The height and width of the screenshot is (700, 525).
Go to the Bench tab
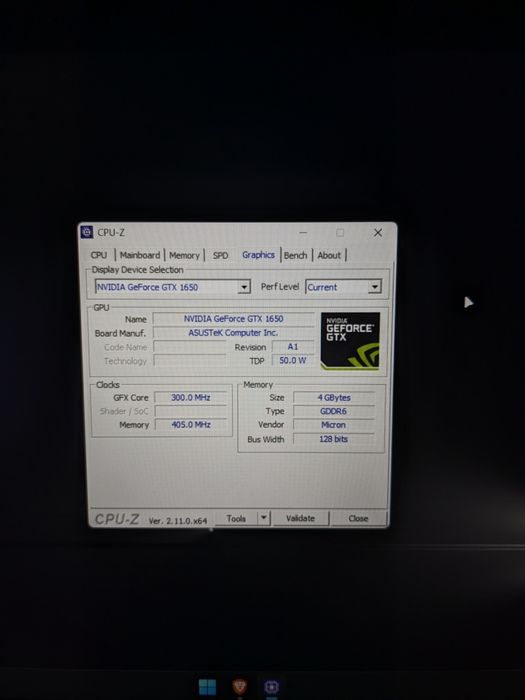[296, 255]
